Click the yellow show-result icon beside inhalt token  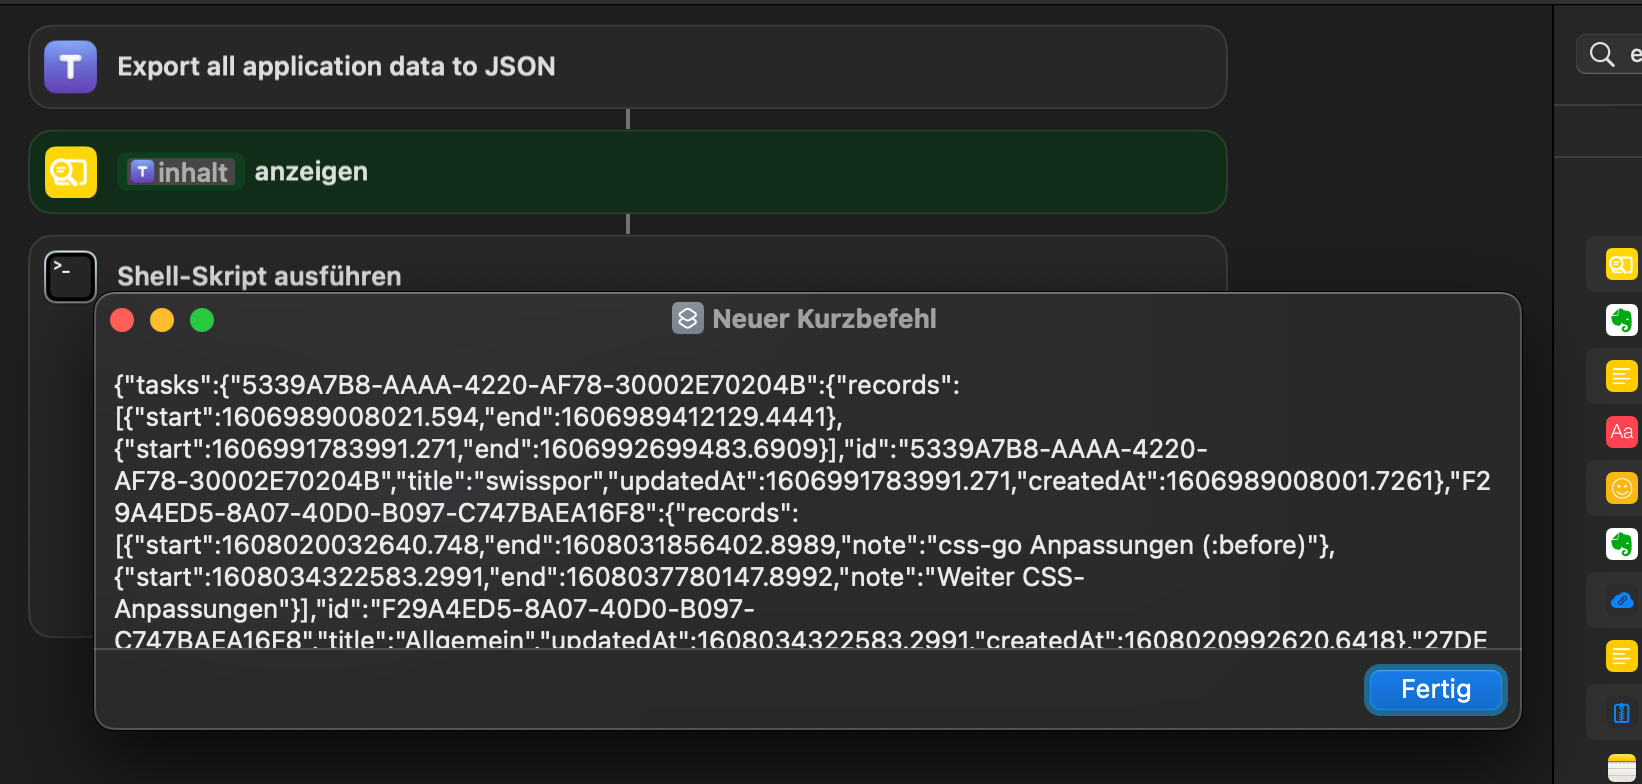[x=70, y=172]
